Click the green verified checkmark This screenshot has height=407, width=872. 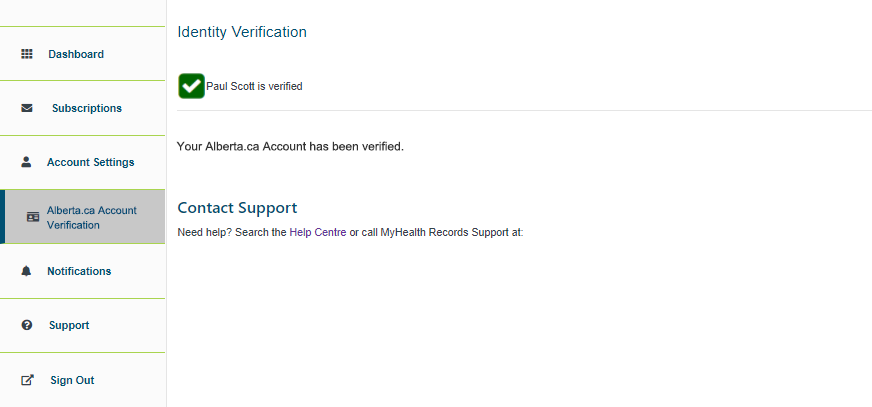pyautogui.click(x=191, y=86)
